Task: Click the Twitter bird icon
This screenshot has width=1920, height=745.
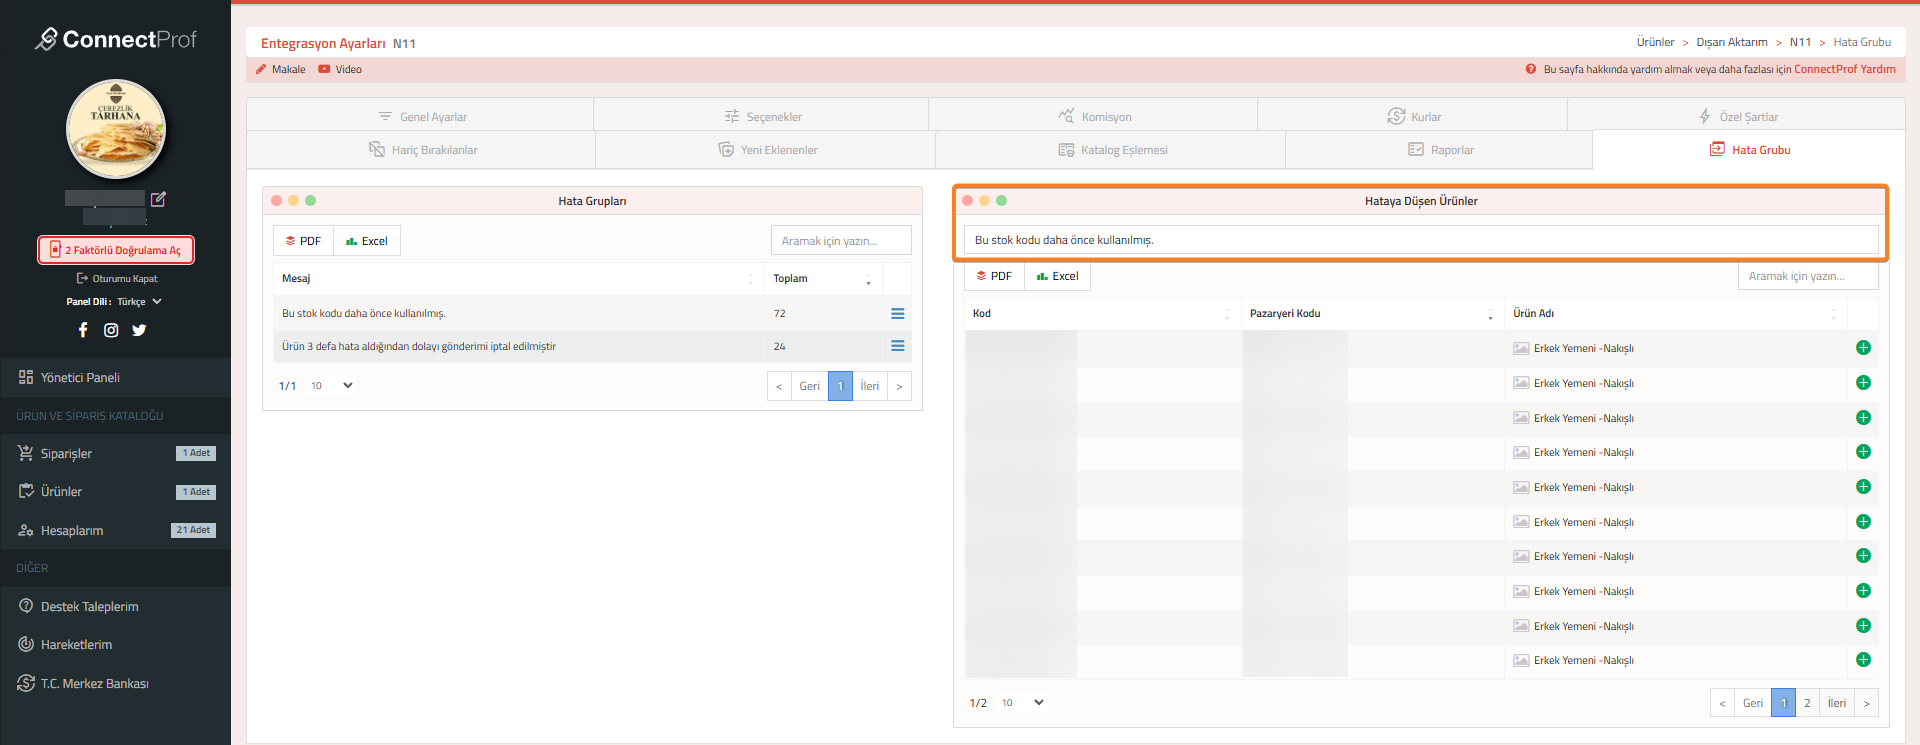Action: click(139, 330)
